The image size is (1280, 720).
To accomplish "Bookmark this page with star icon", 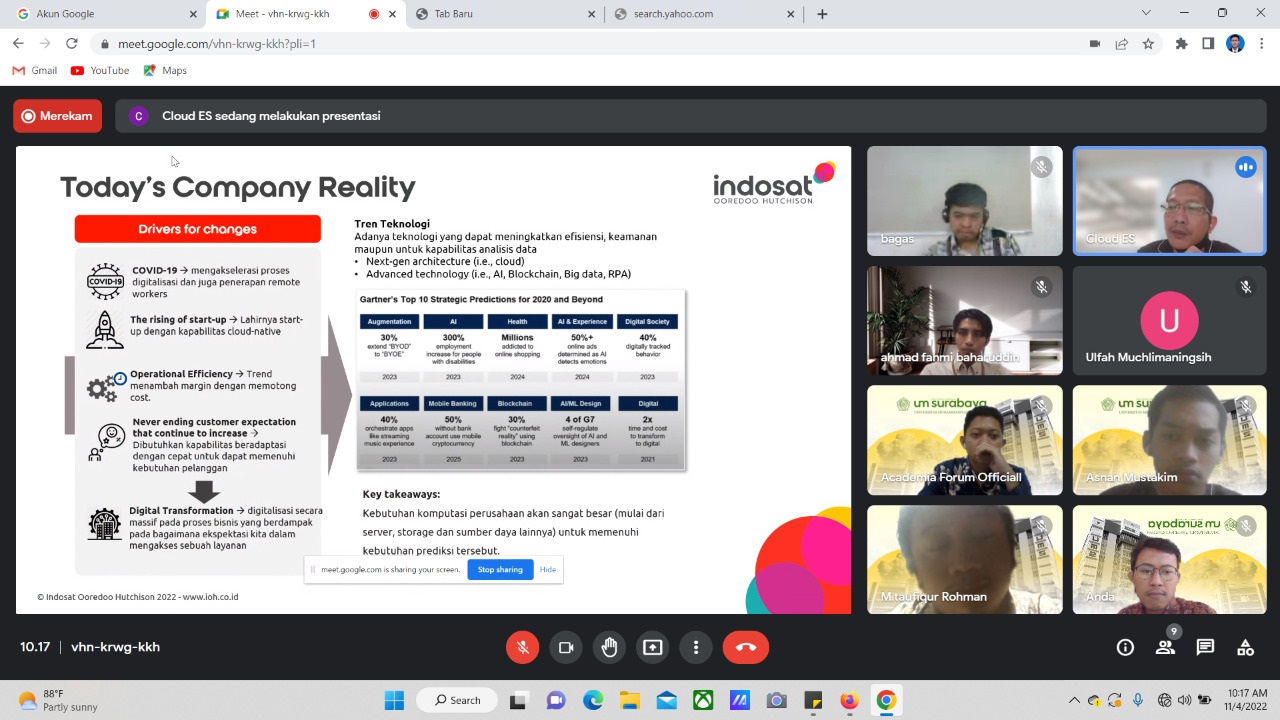I will click(x=1148, y=44).
